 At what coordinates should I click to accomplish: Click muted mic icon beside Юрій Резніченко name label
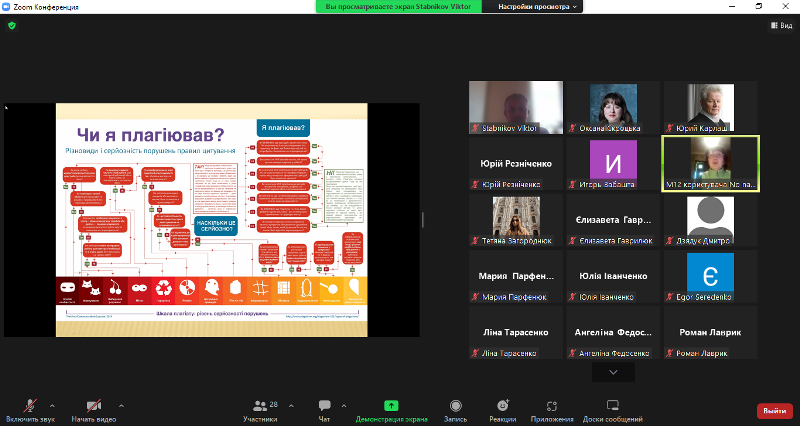(x=476, y=184)
